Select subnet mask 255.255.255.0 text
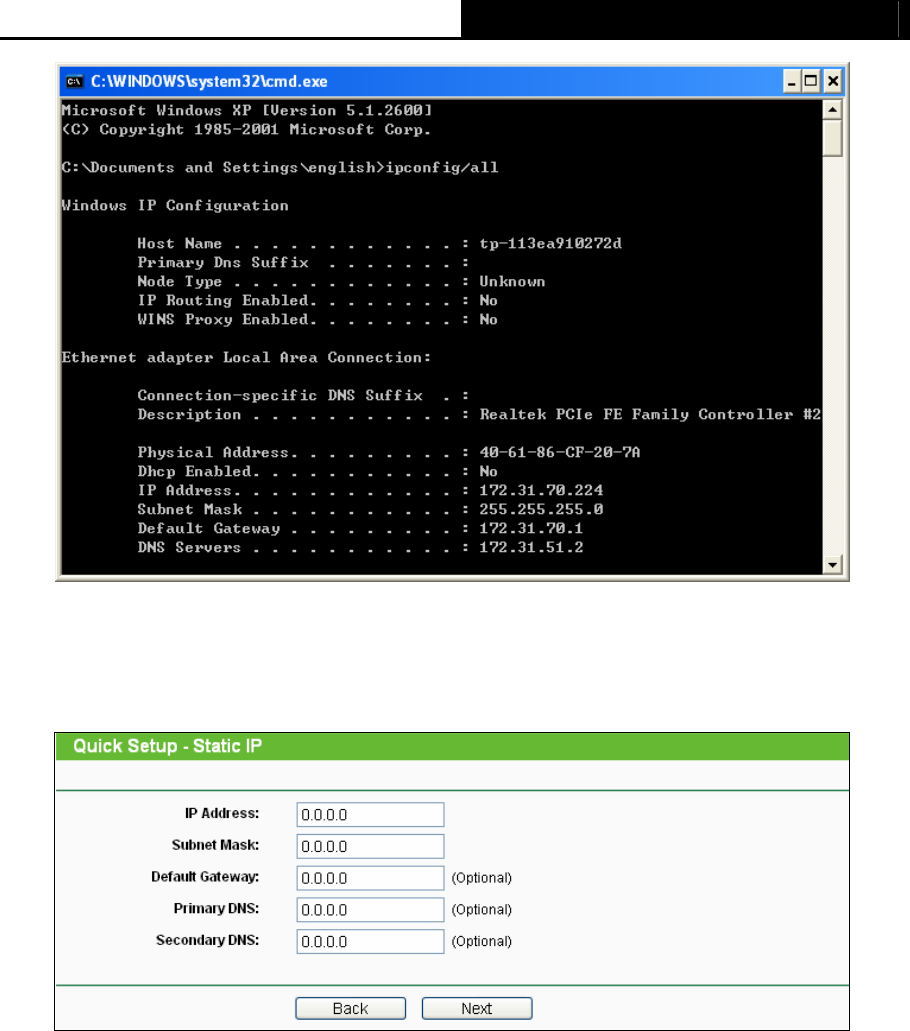Screen dimensions: 910x1031 tap(541, 510)
